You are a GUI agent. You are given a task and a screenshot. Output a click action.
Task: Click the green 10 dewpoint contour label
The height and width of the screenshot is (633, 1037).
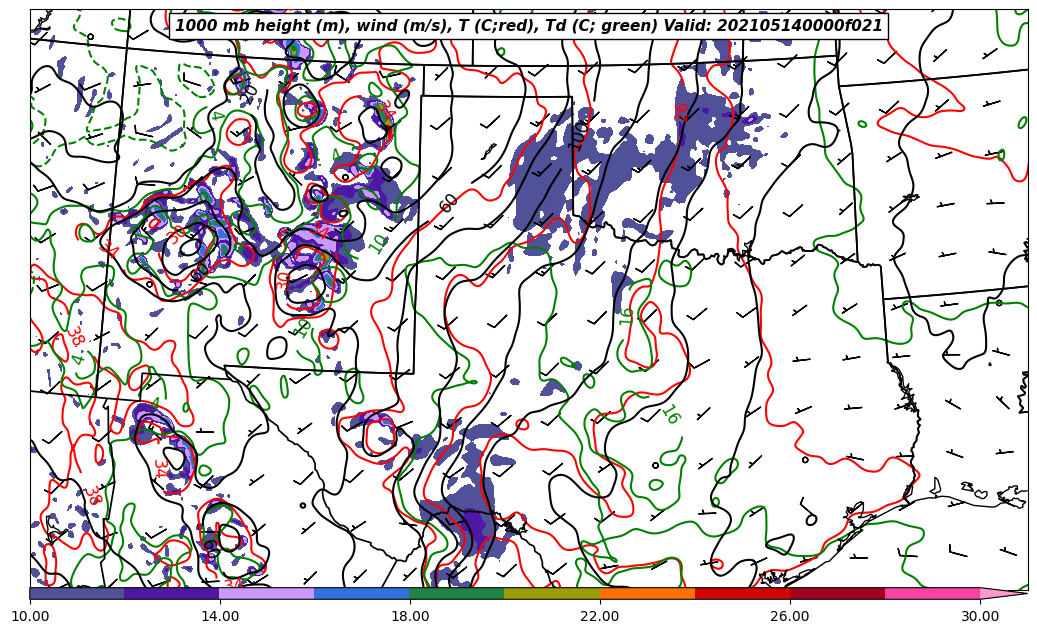tap(378, 242)
